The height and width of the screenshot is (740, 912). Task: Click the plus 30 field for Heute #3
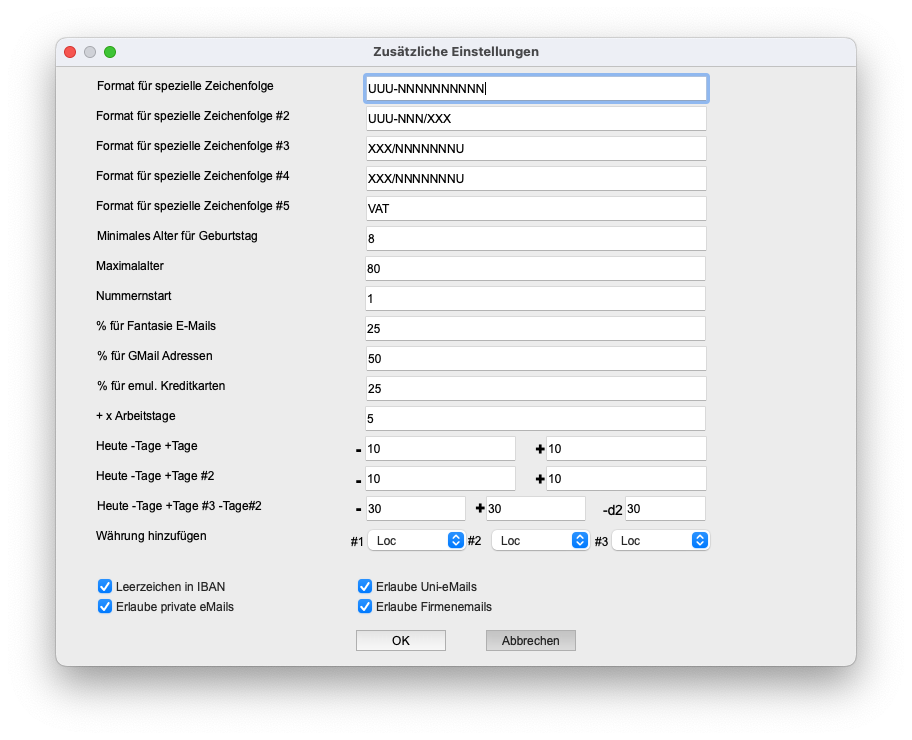536,508
